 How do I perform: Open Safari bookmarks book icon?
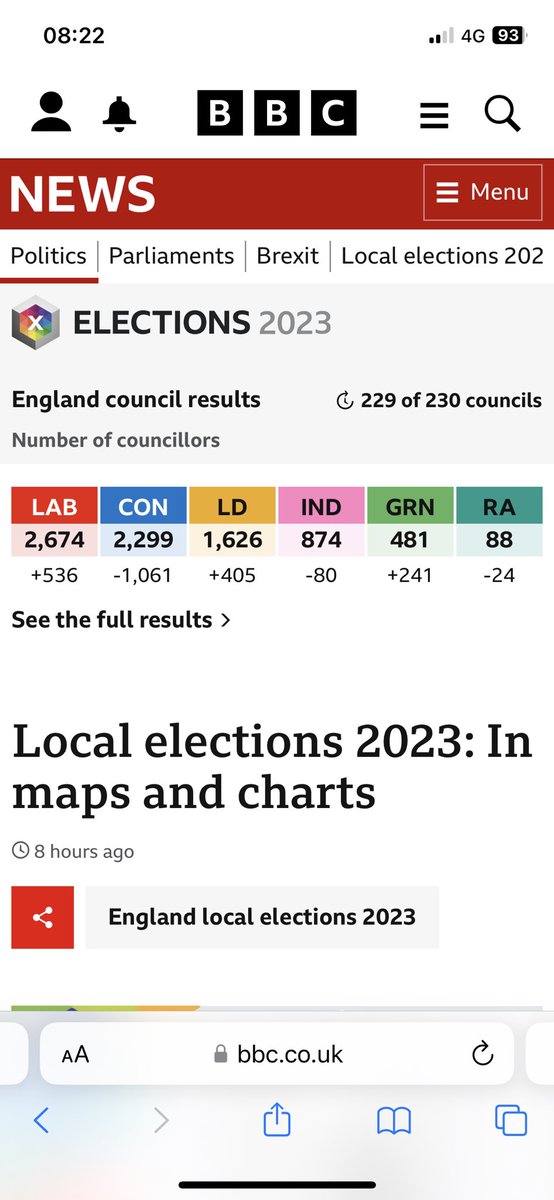394,1121
